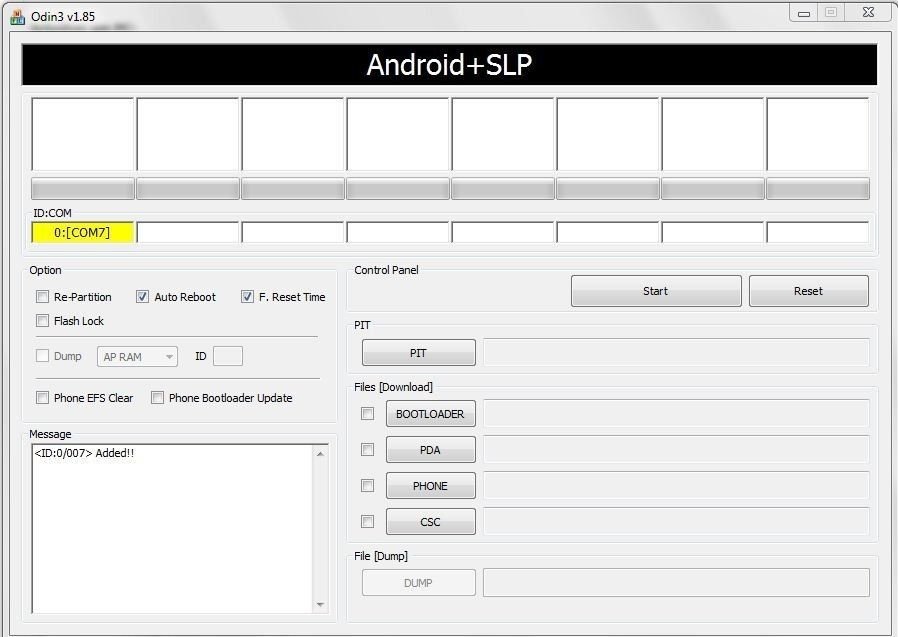
Task: Start the flashing process
Action: click(656, 291)
